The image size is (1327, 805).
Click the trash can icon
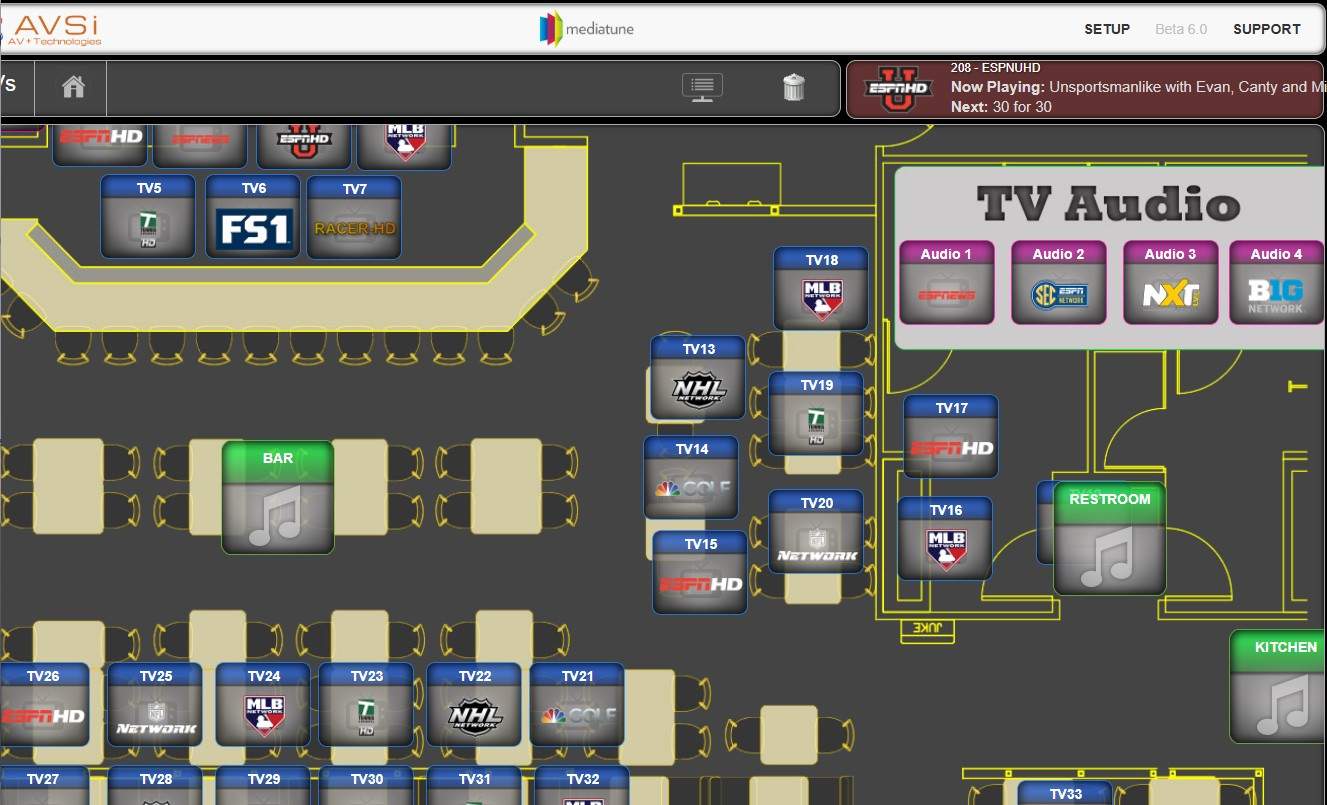(x=793, y=87)
